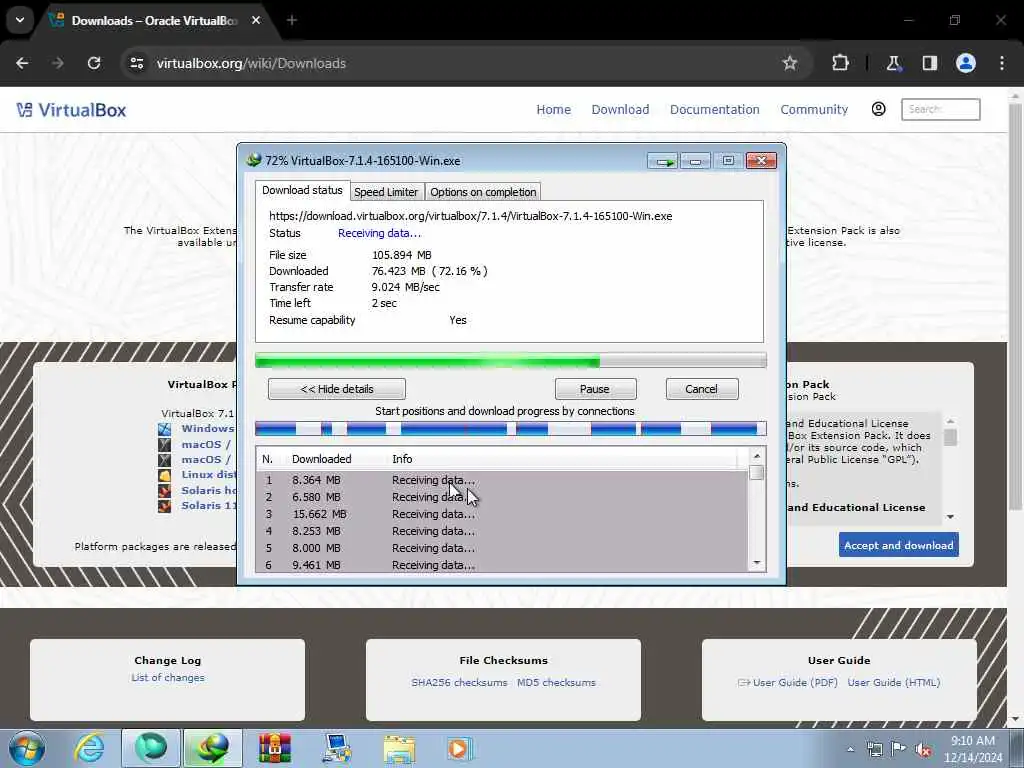The width and height of the screenshot is (1024, 768).
Task: Collapse details with Hide details button
Action: click(336, 389)
